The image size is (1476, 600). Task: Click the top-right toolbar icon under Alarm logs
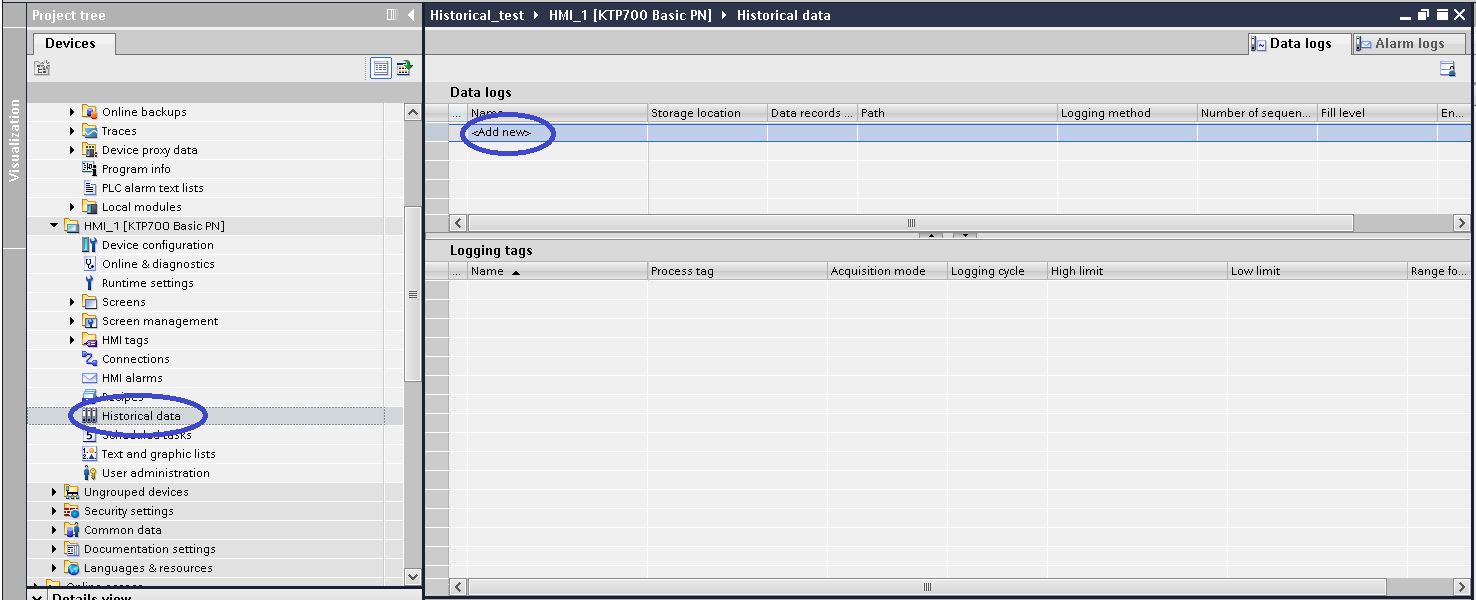coord(1447,69)
